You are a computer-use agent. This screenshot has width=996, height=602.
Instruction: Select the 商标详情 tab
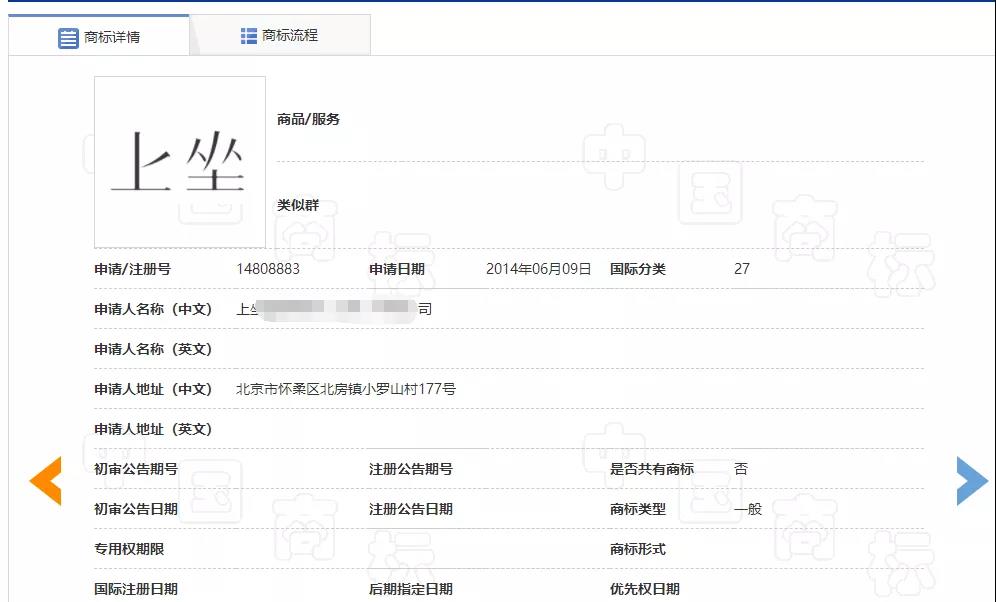pos(113,37)
